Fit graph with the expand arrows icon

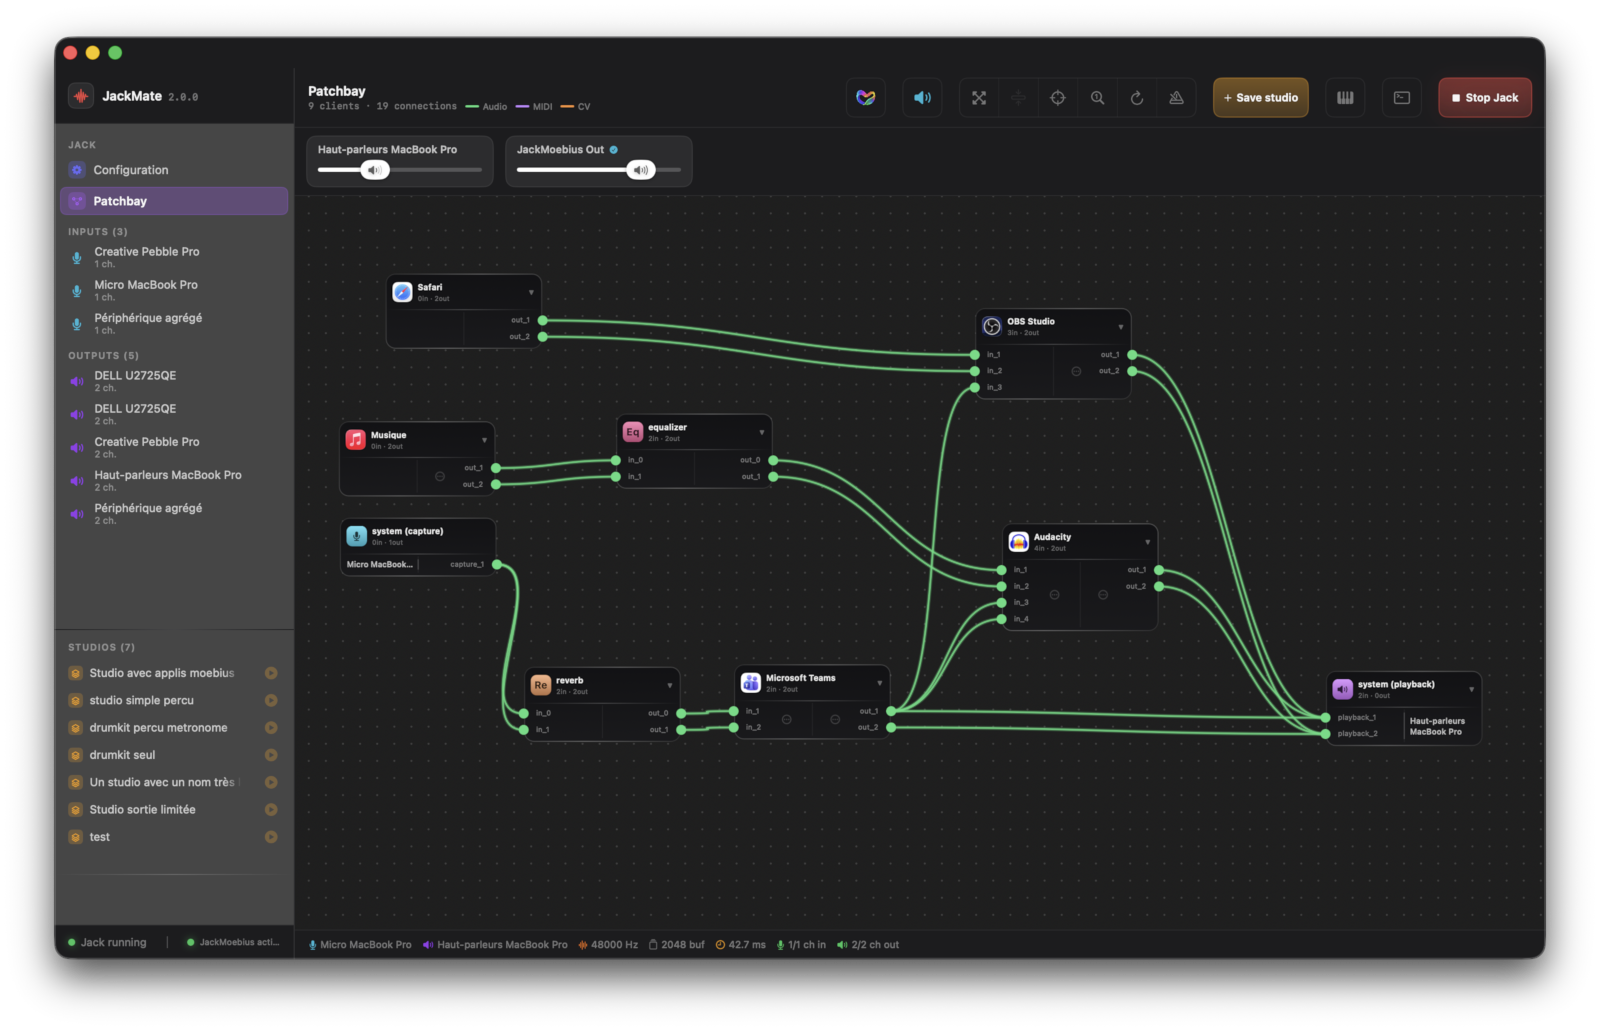pyautogui.click(x=979, y=98)
